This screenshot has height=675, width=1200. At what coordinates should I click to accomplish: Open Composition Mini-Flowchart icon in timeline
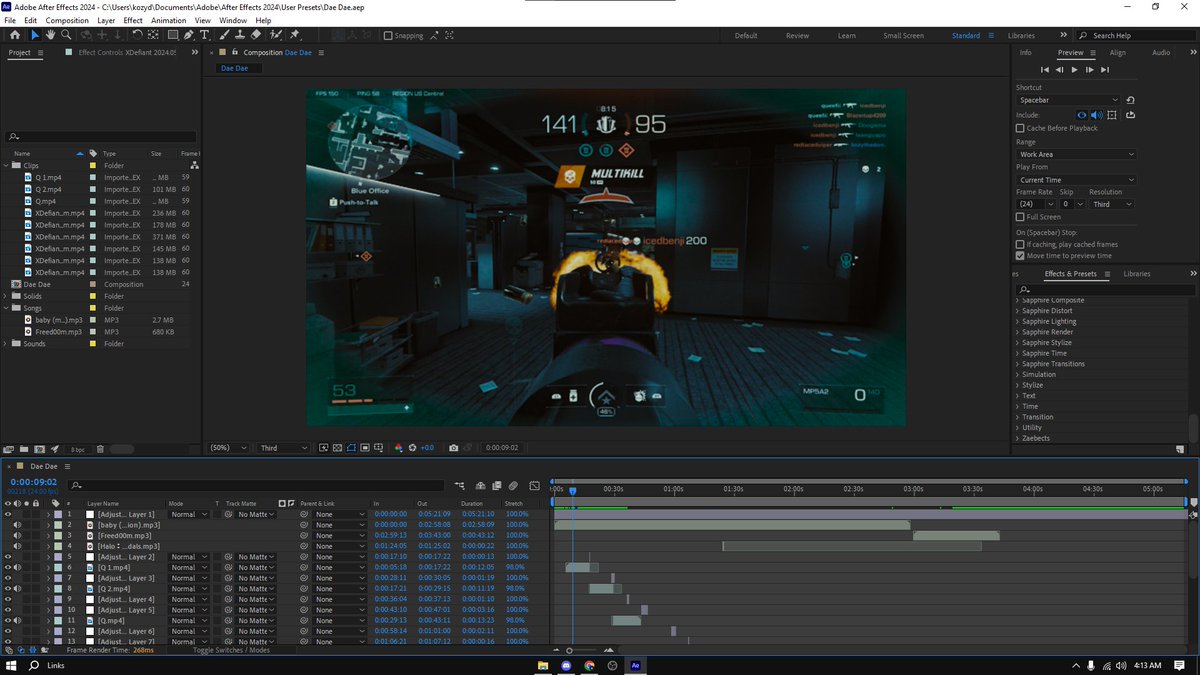click(x=459, y=485)
